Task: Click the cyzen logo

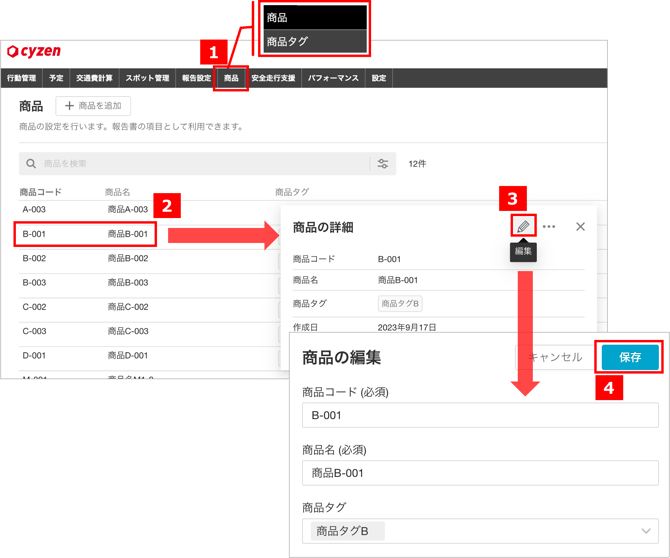Action: 34,51
